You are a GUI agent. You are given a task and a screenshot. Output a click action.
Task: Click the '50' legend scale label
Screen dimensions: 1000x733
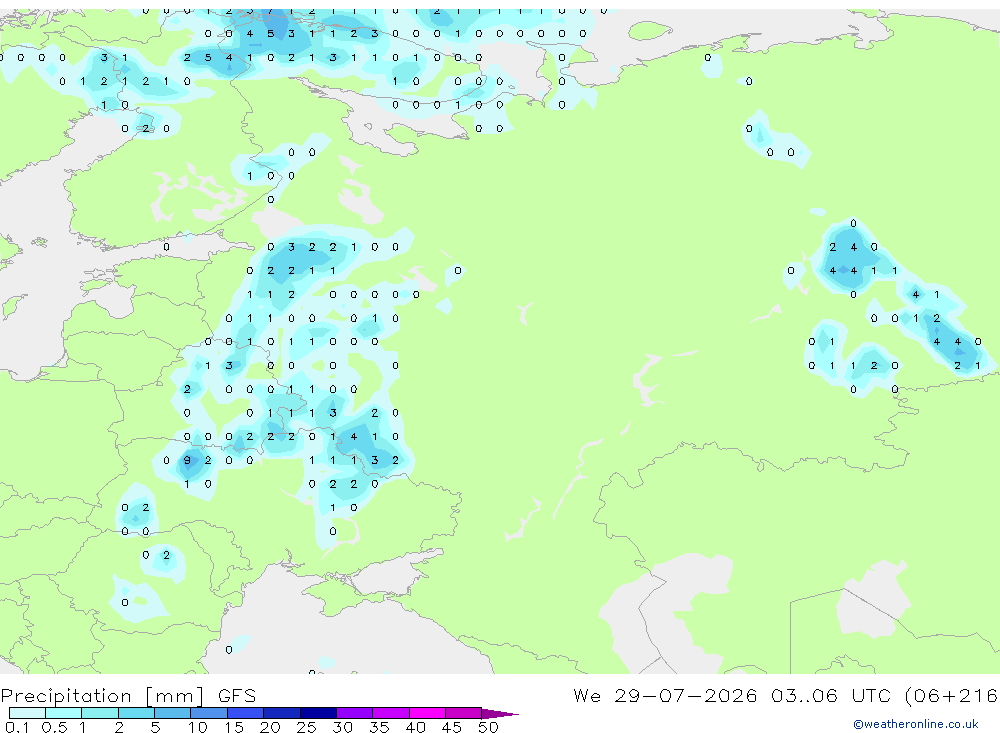tap(488, 727)
